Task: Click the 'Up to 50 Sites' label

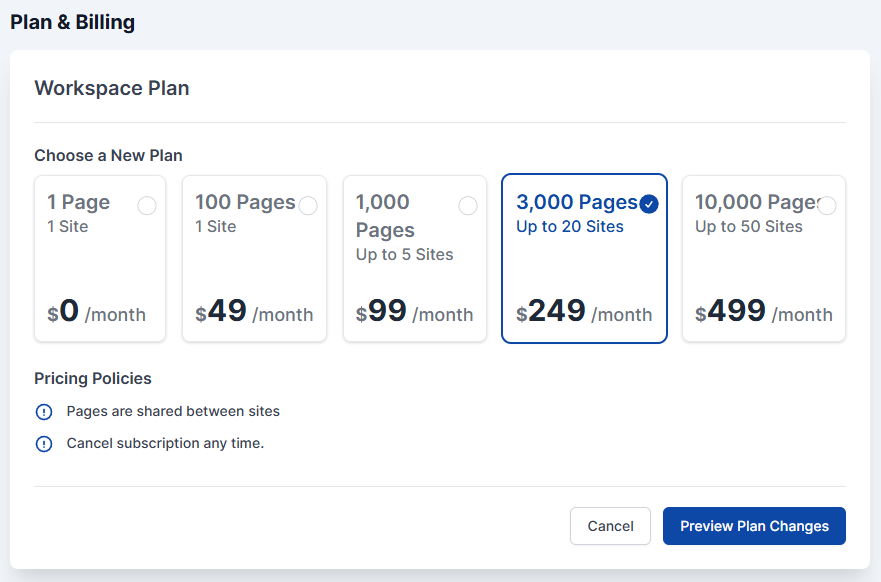Action: coord(748,227)
